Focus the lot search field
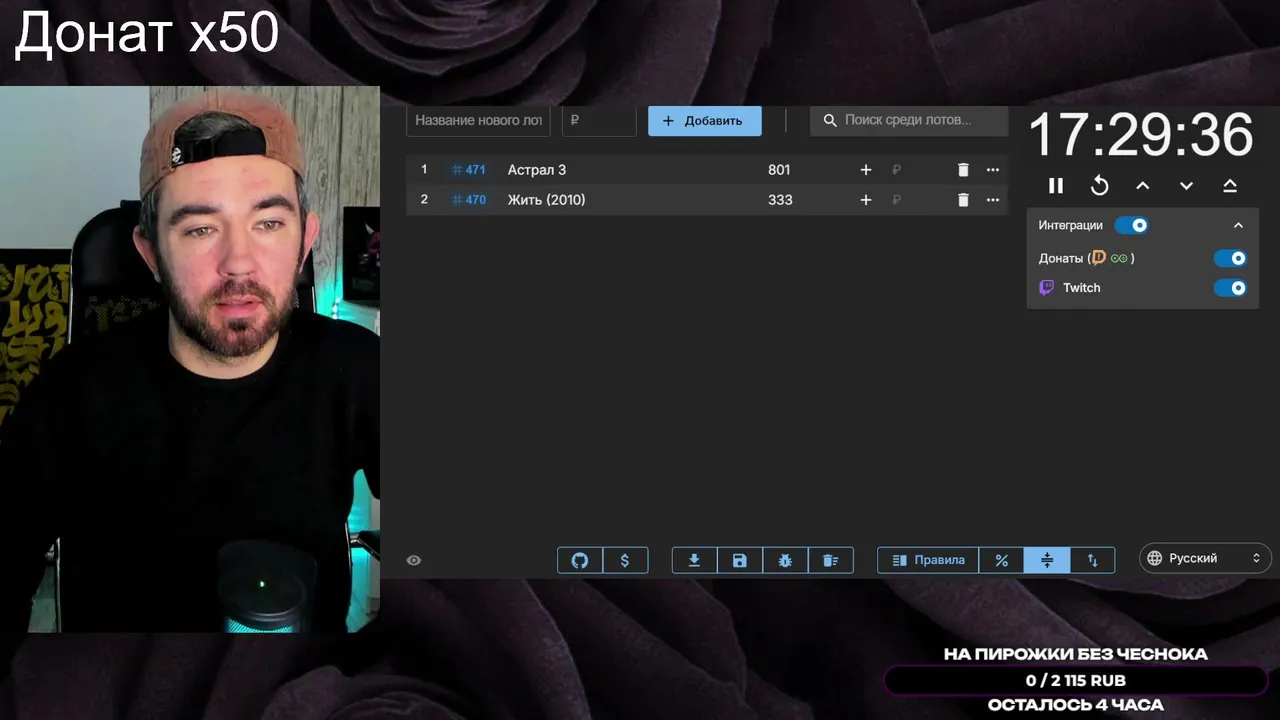The height and width of the screenshot is (720, 1280). tap(909, 120)
